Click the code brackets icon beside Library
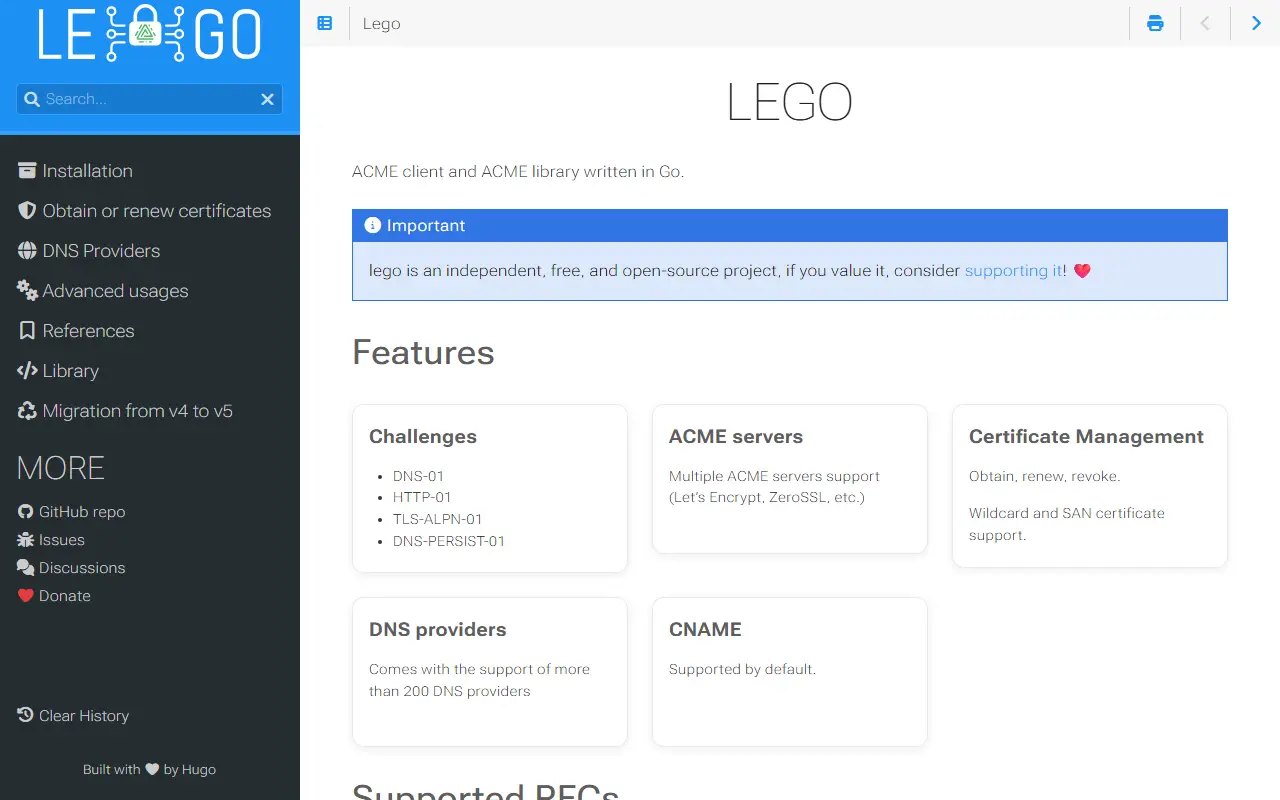 [x=27, y=371]
